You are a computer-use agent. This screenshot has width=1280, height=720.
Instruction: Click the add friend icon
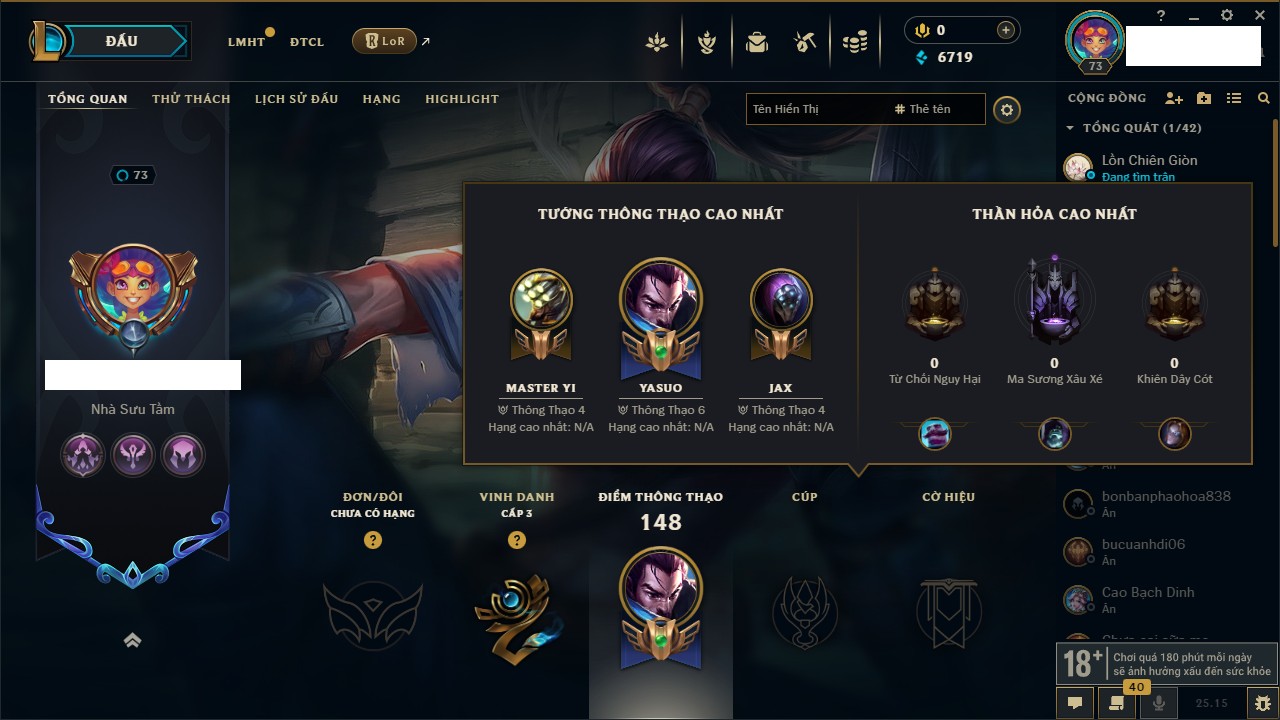(1174, 98)
